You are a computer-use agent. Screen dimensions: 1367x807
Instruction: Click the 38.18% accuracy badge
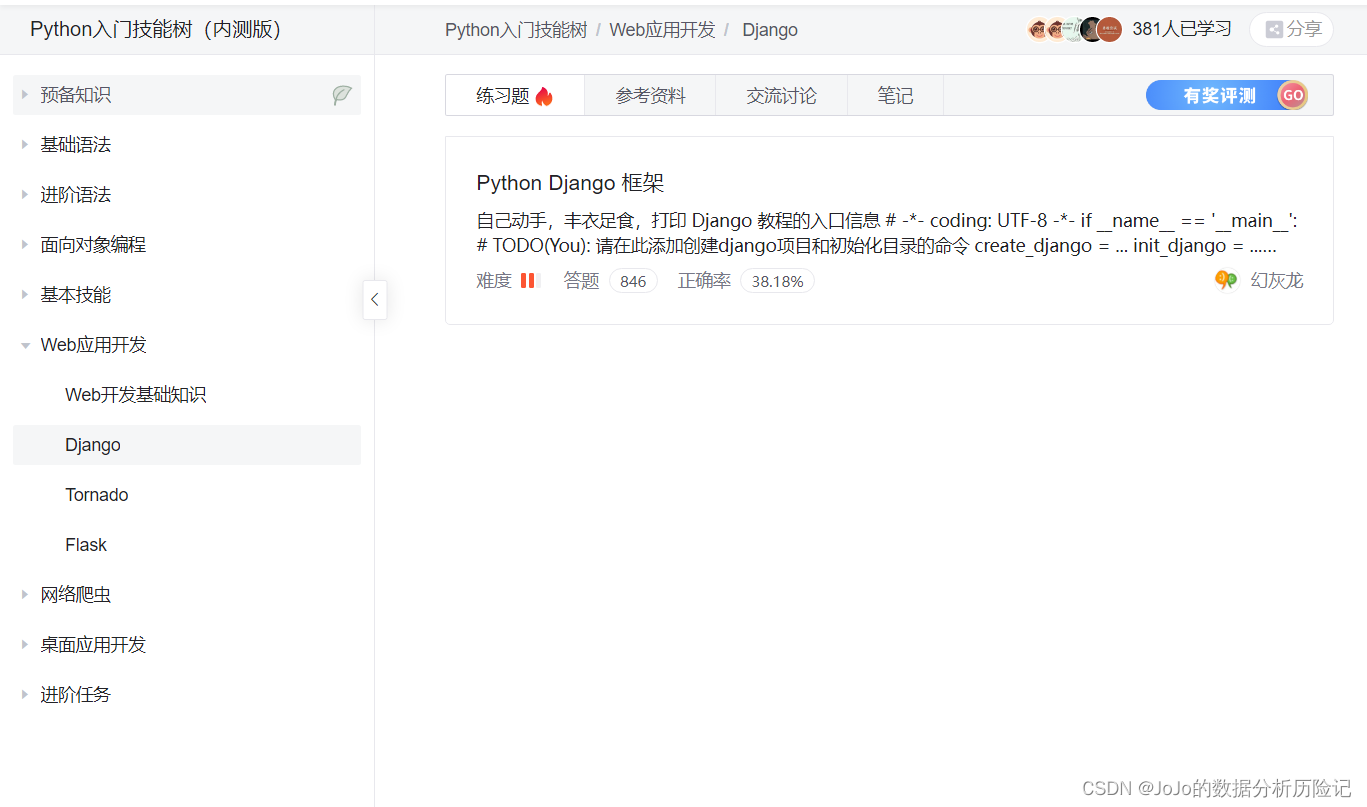pyautogui.click(x=777, y=281)
